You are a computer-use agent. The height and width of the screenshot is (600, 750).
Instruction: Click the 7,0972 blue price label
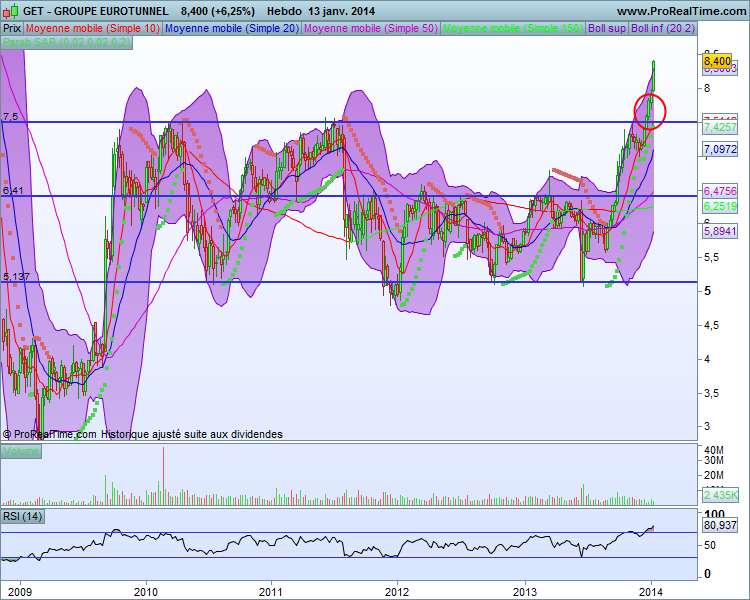click(x=720, y=149)
